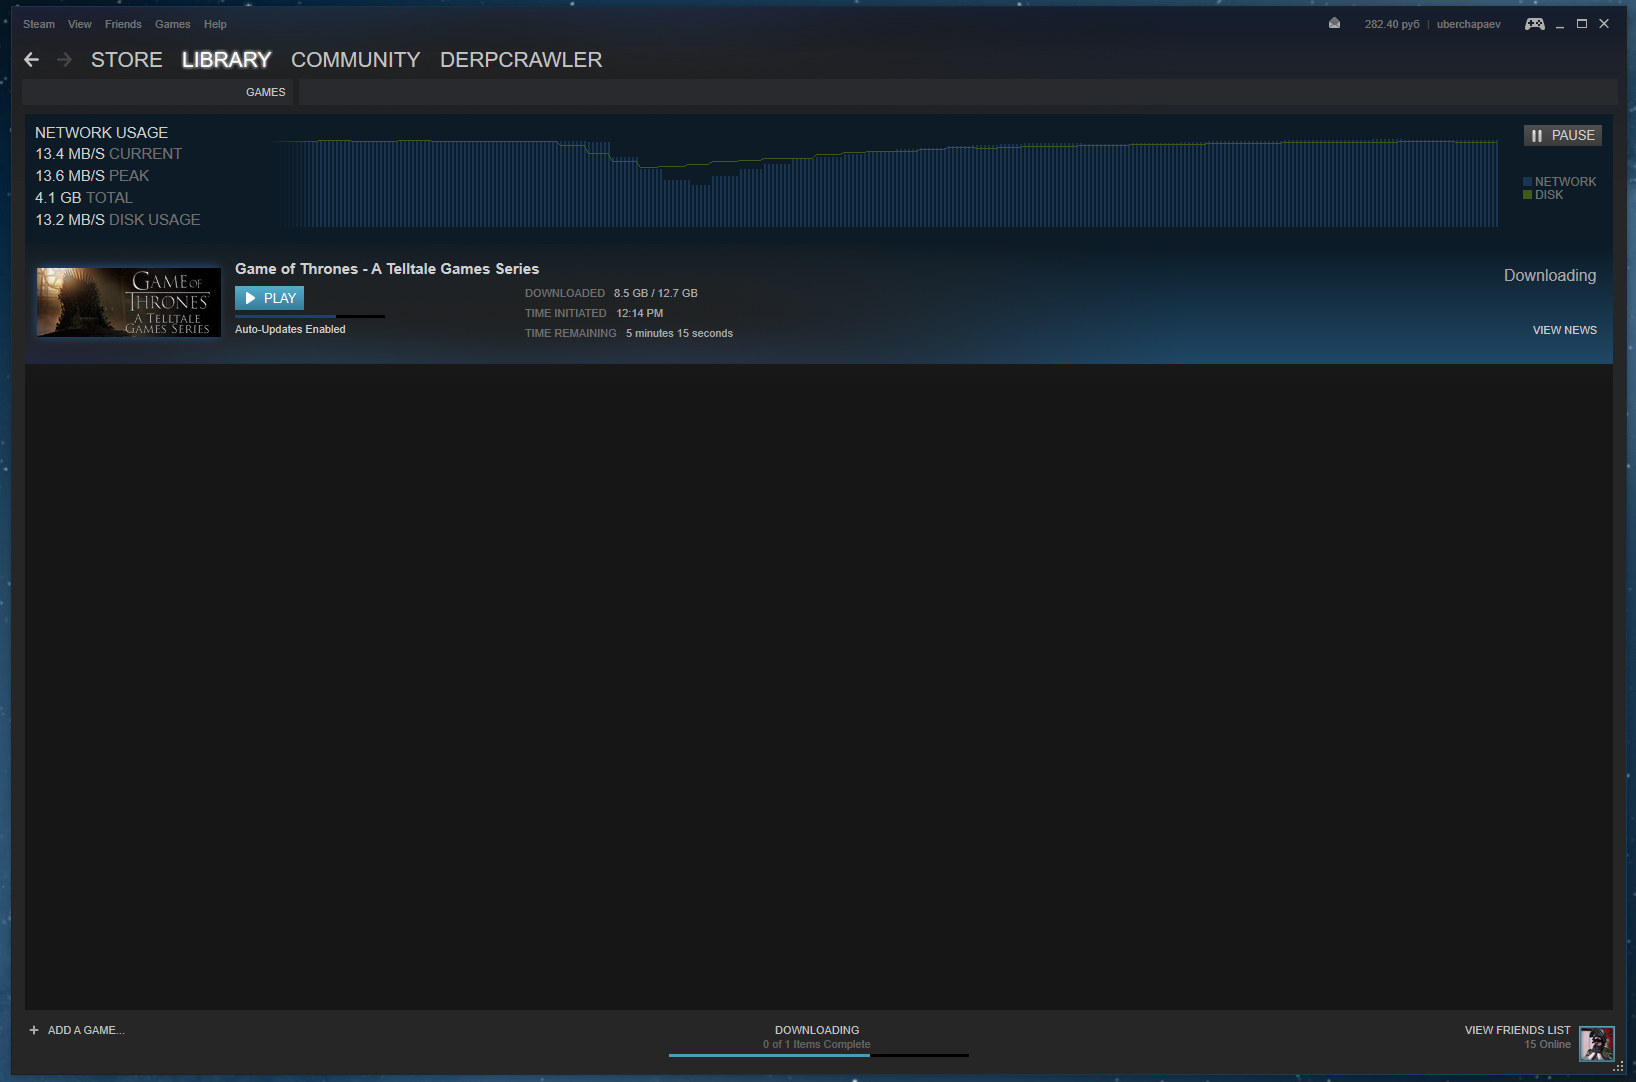Click the plus icon beside Add a Game
The image size is (1636, 1082).
click(34, 1030)
